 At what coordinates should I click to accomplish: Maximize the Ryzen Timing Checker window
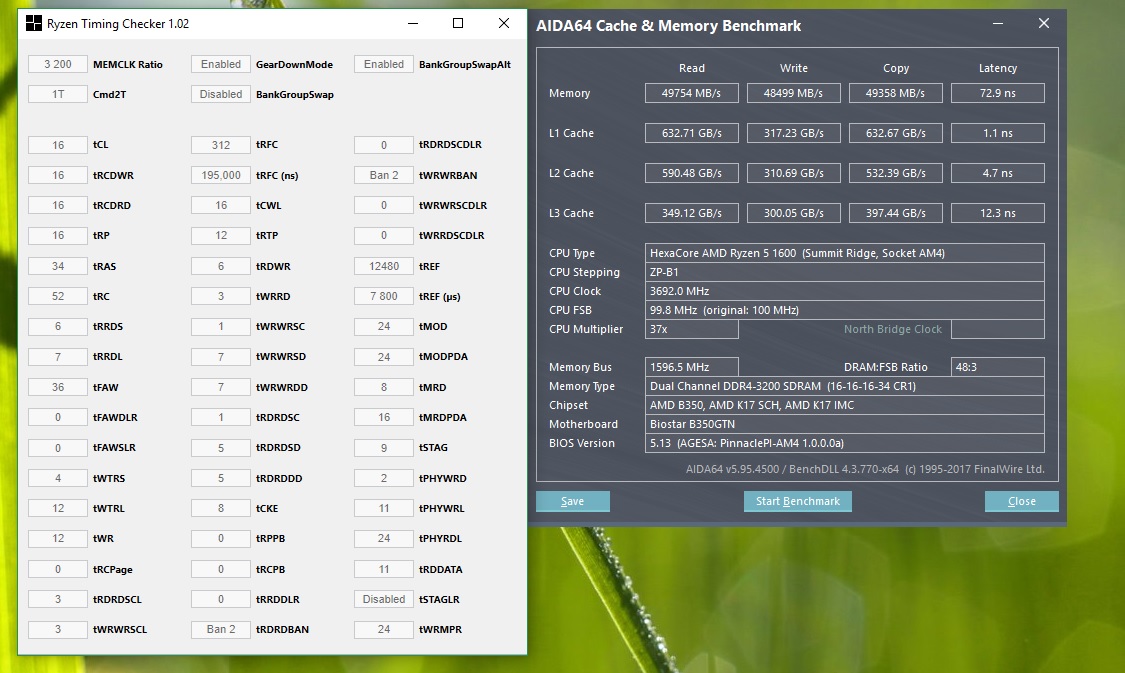(x=458, y=24)
